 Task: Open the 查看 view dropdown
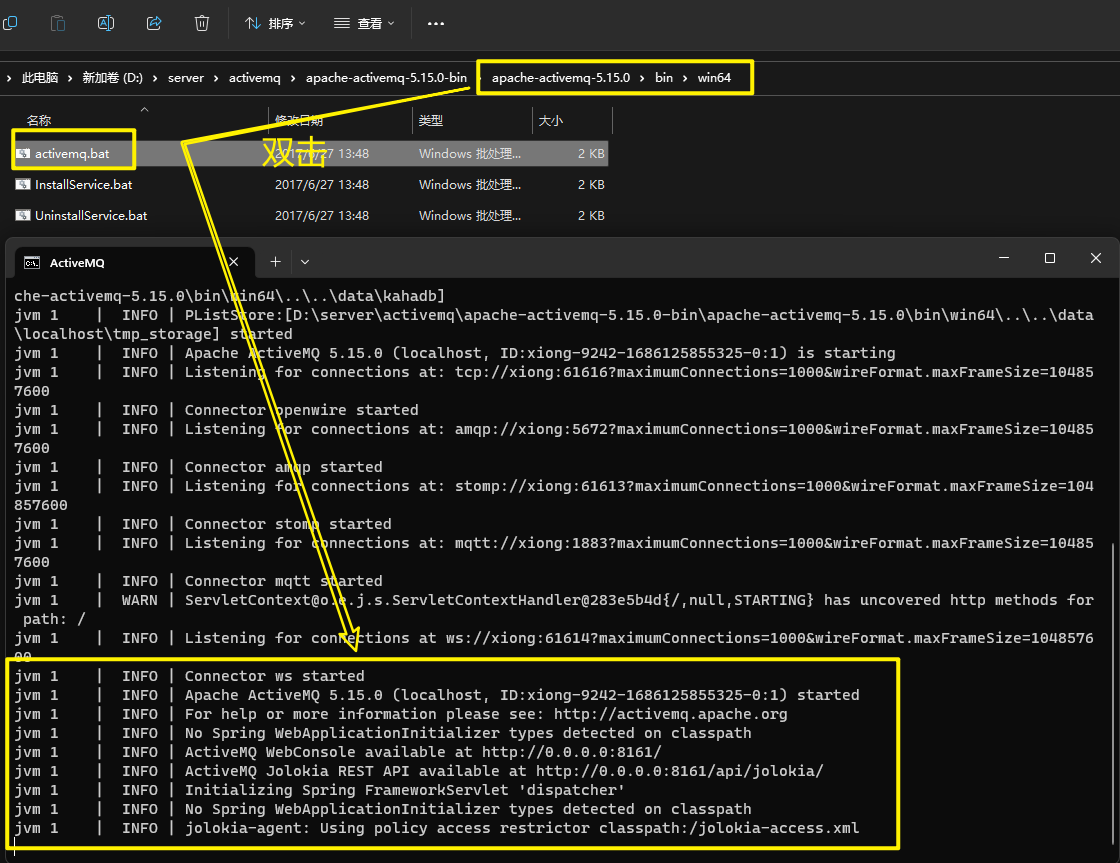click(x=364, y=23)
